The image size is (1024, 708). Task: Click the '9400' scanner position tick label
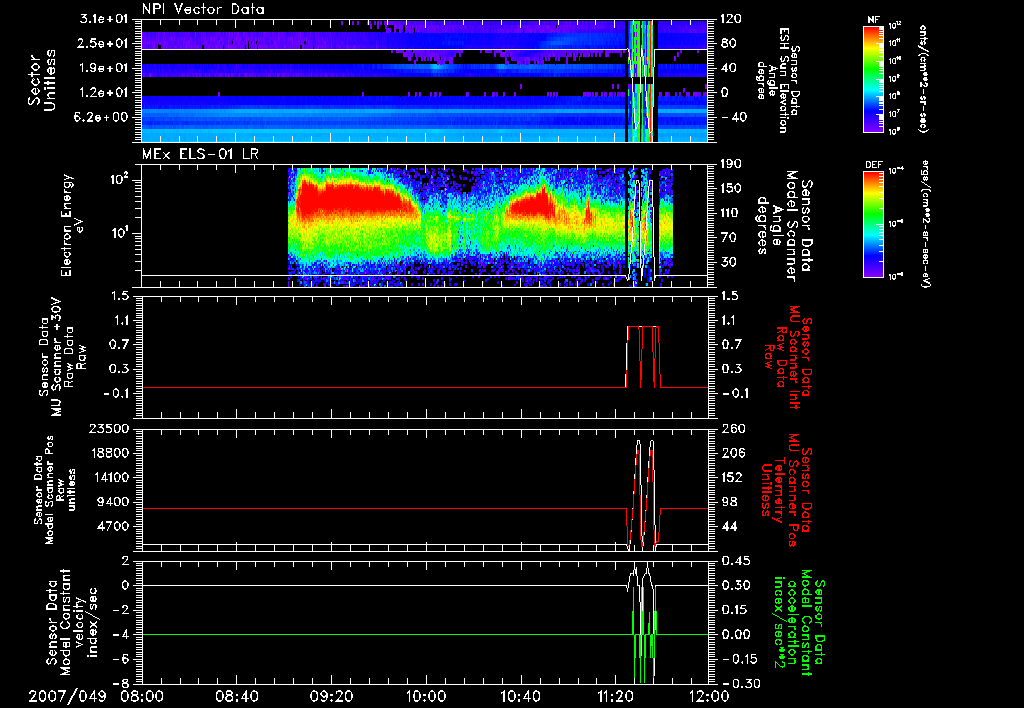(x=114, y=502)
